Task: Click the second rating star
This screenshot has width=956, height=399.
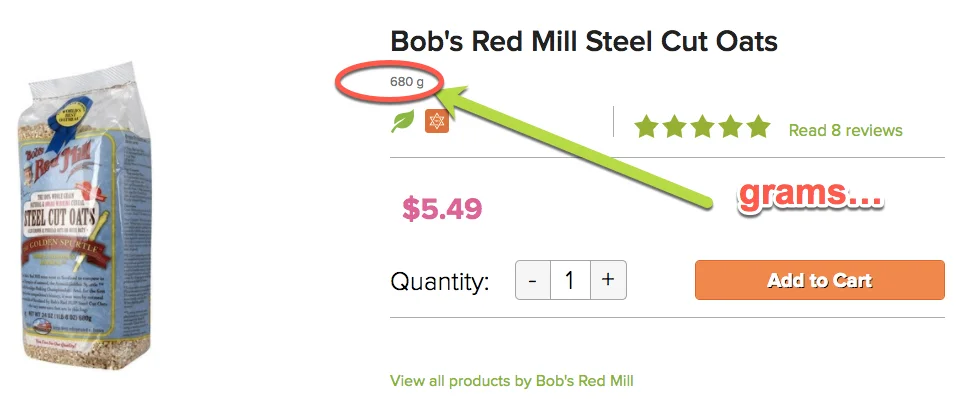Action: point(674,127)
